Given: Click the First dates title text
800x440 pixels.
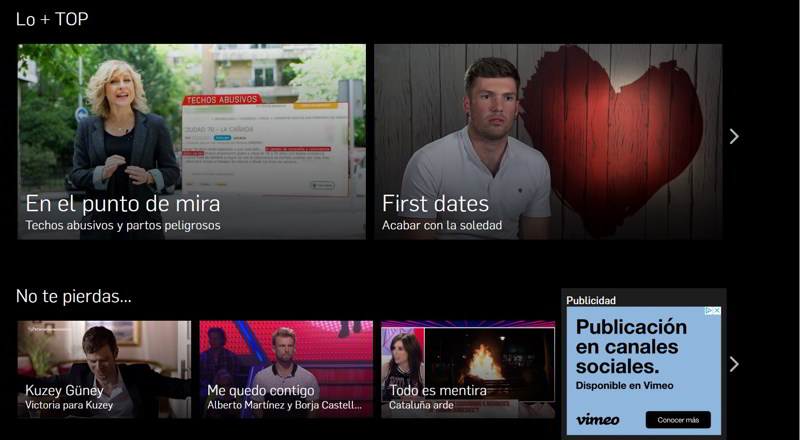Looking at the screenshot, I should pyautogui.click(x=435, y=203).
